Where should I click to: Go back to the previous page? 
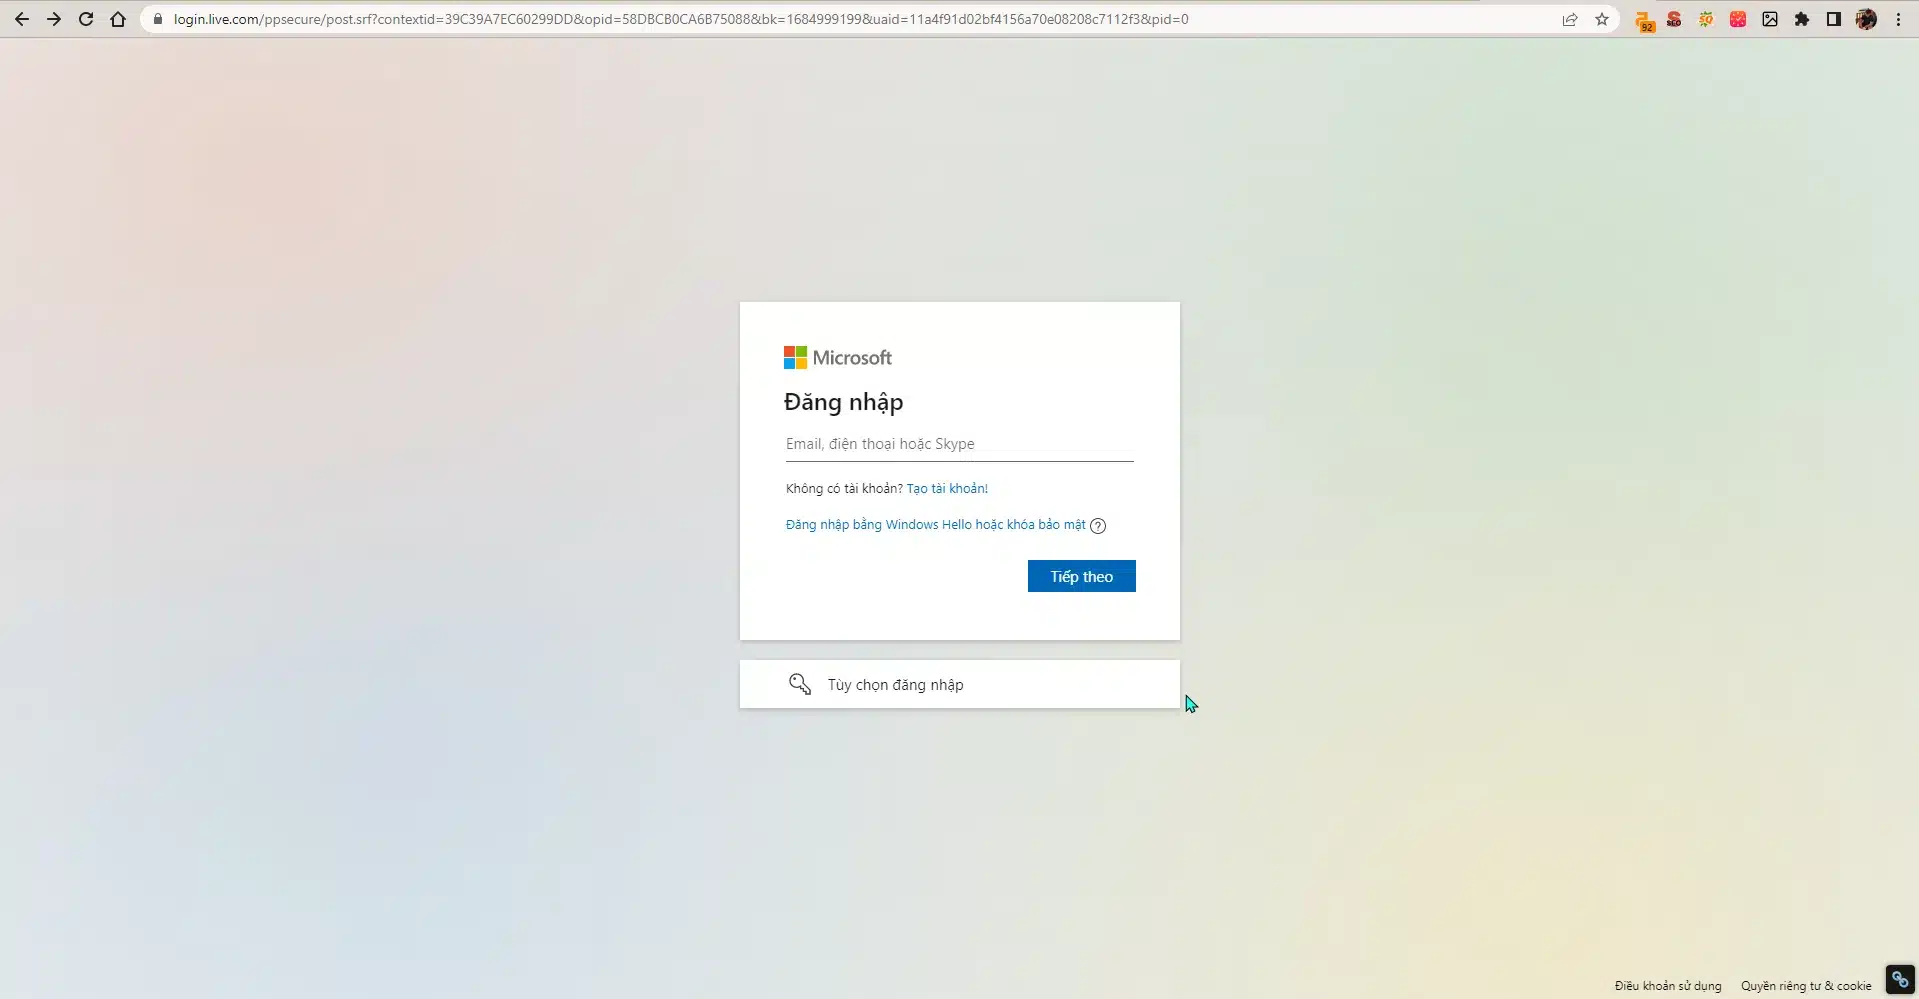tap(22, 19)
